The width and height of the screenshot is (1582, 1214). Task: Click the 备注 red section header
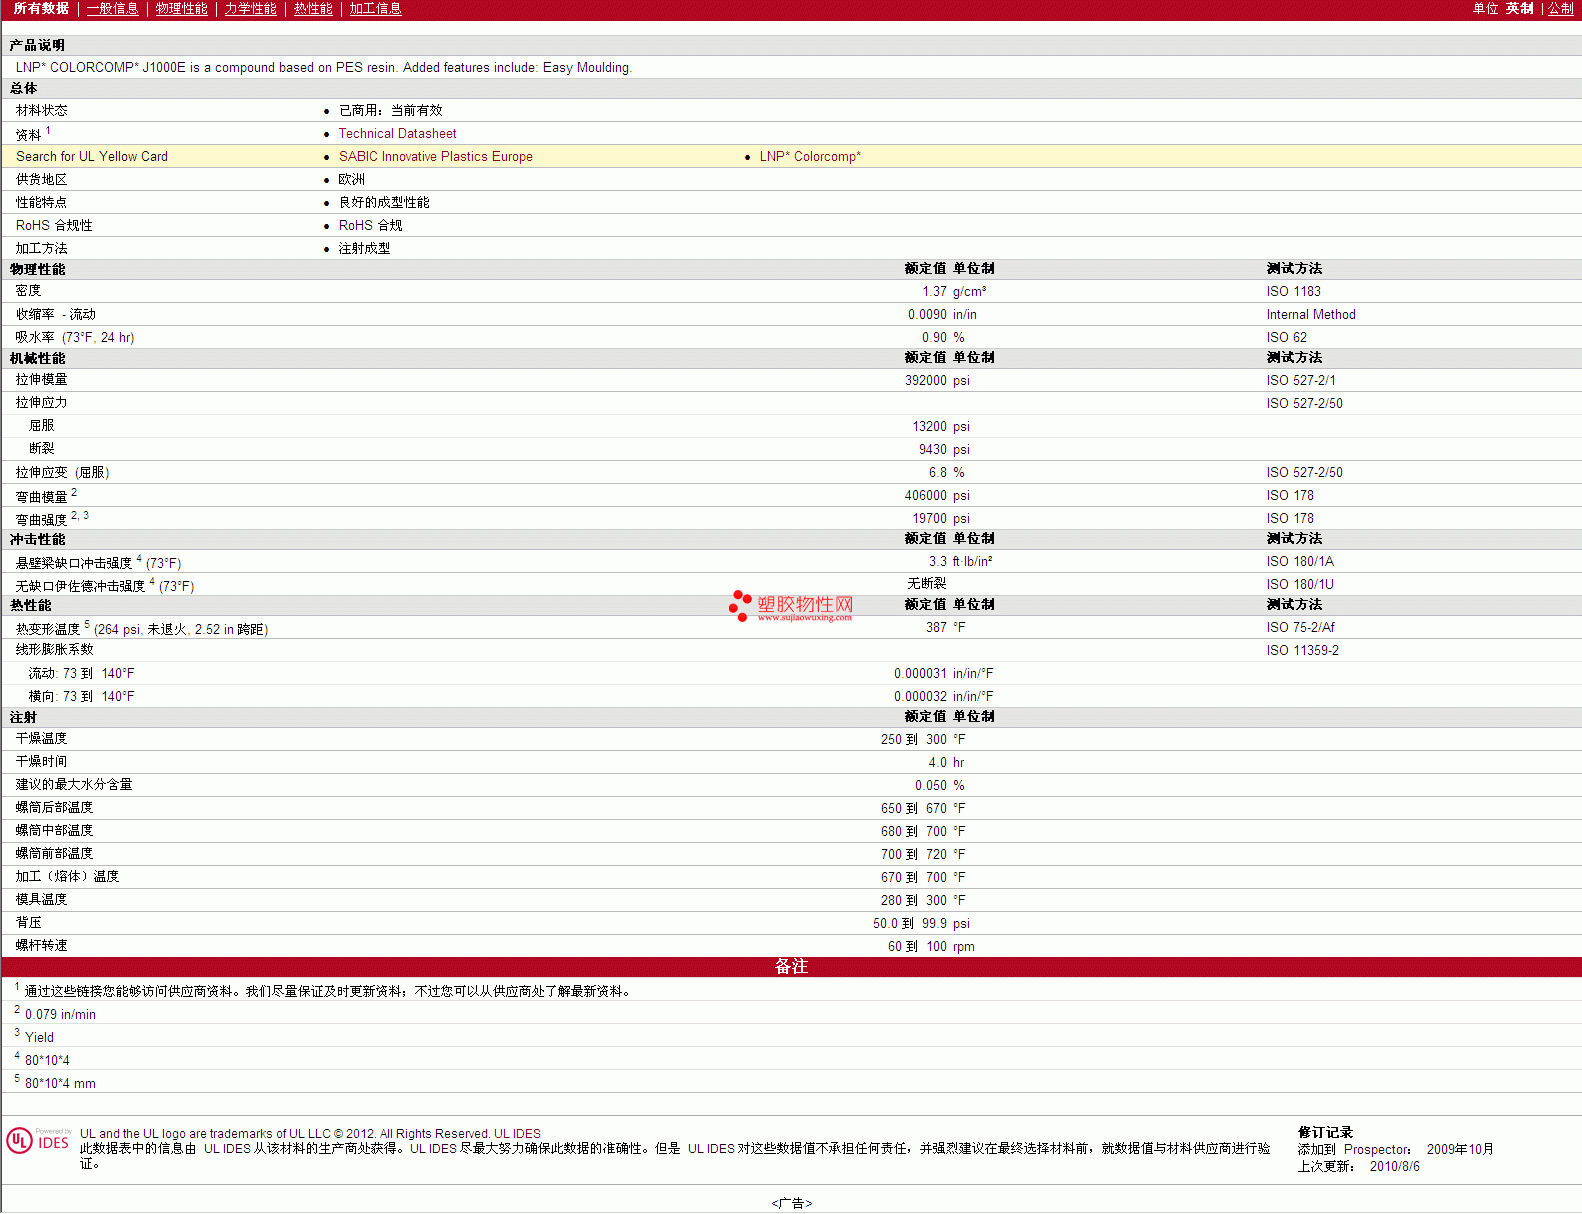(x=791, y=966)
